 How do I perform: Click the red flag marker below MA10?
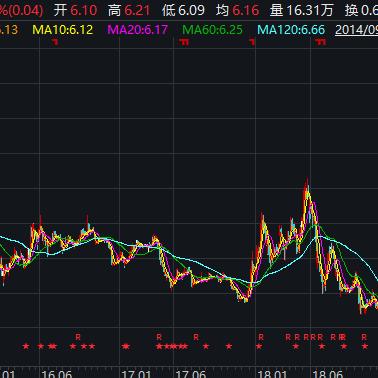55,42
